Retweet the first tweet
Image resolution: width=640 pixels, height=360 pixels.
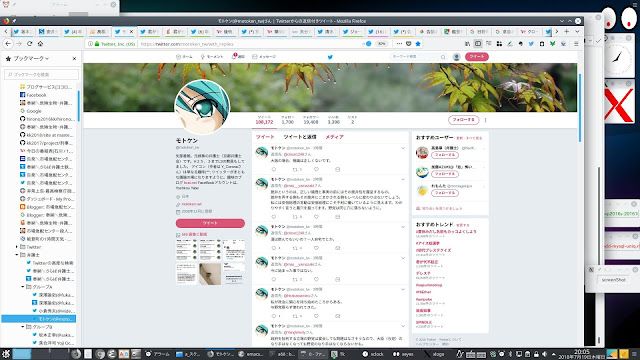(295, 169)
